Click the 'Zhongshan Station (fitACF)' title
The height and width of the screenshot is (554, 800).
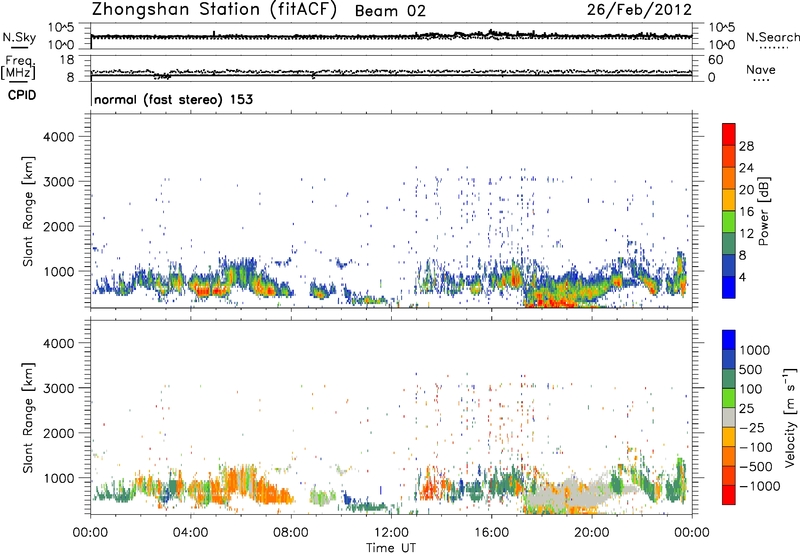[214, 9]
